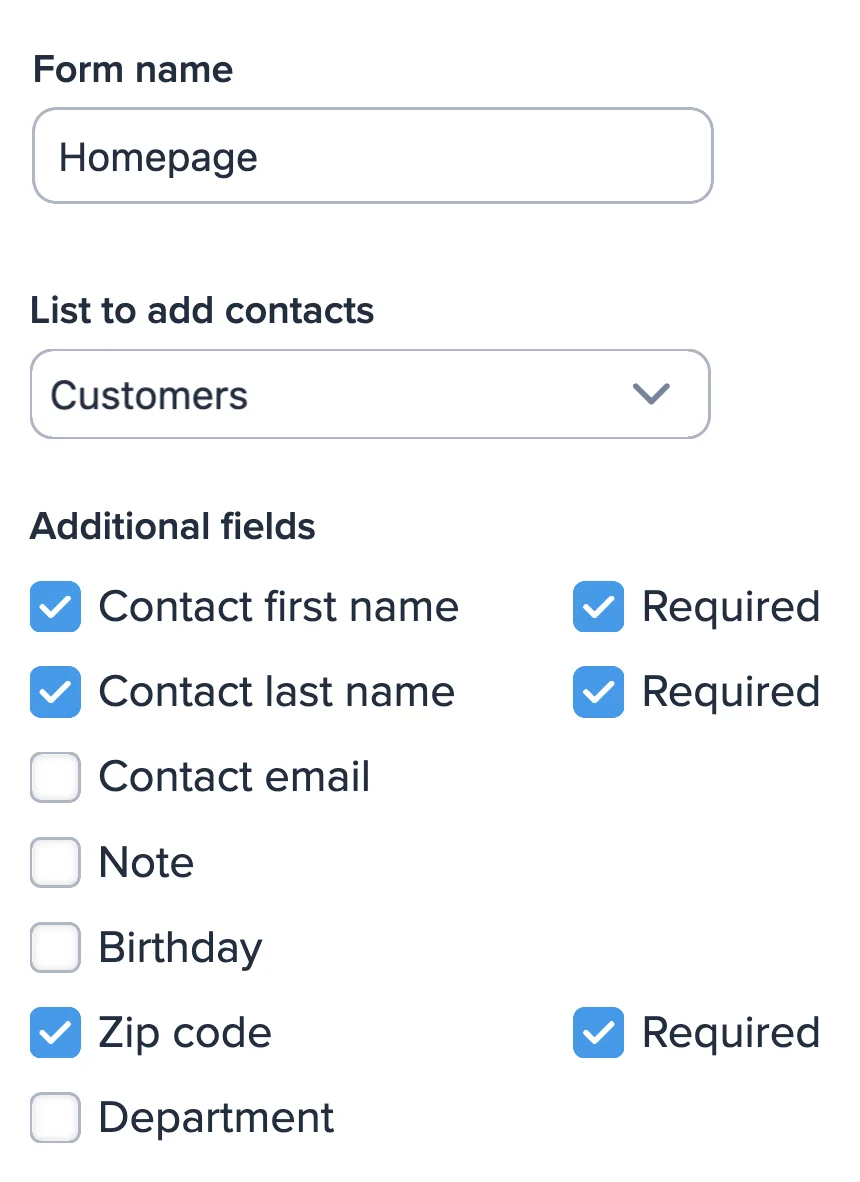Check the Birthday field checkbox

click(x=55, y=947)
